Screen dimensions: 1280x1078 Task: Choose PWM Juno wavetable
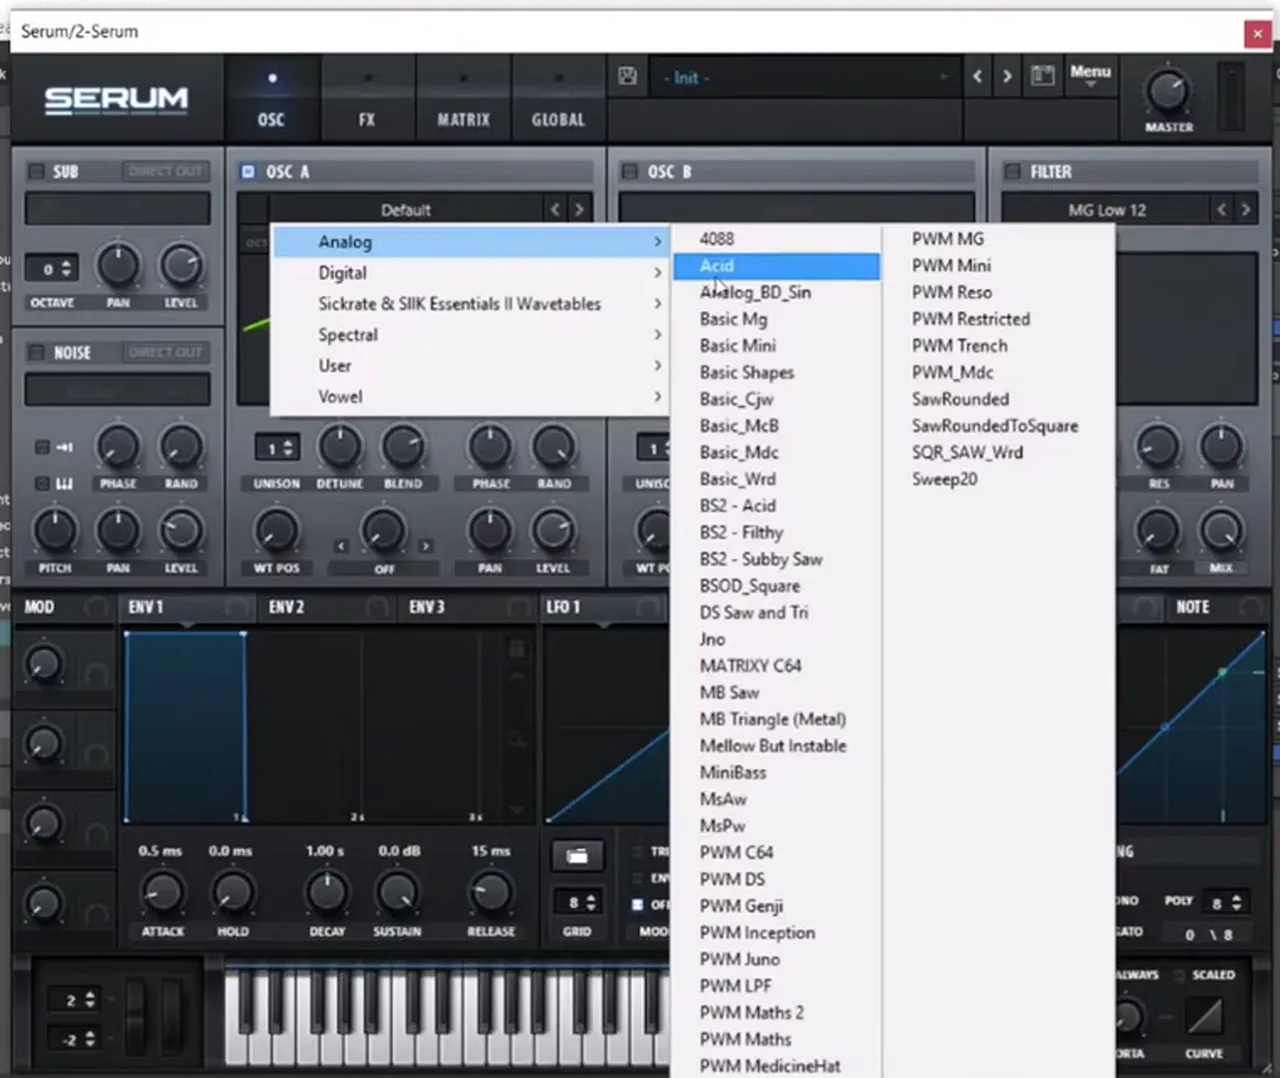coord(776,960)
